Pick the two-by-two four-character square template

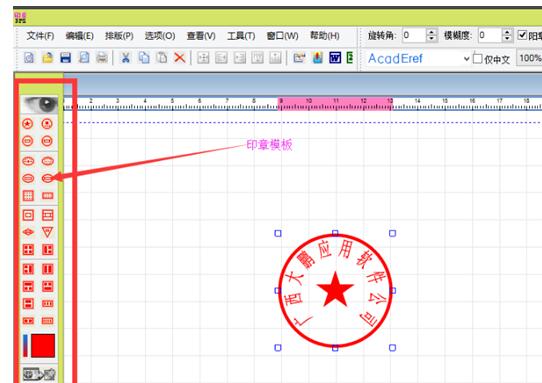click(28, 250)
